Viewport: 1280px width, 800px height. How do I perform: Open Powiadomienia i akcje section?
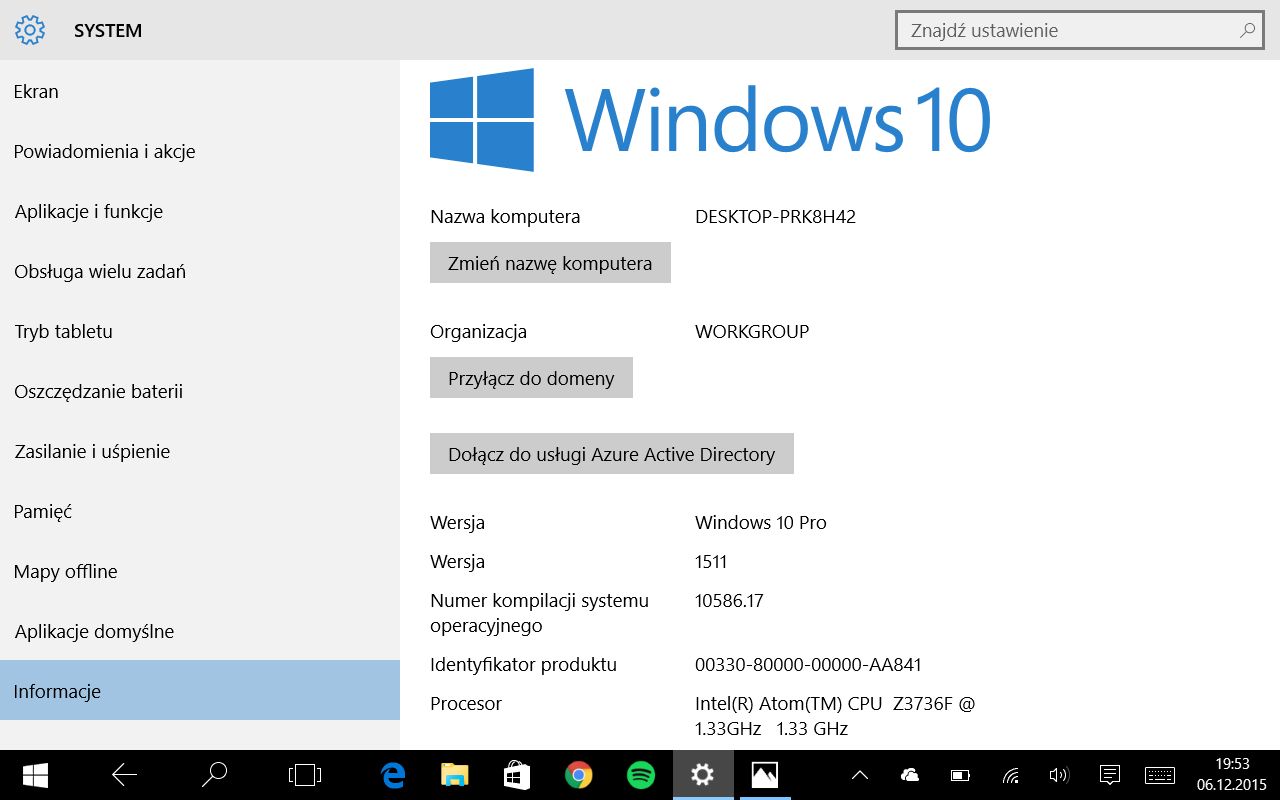point(200,151)
